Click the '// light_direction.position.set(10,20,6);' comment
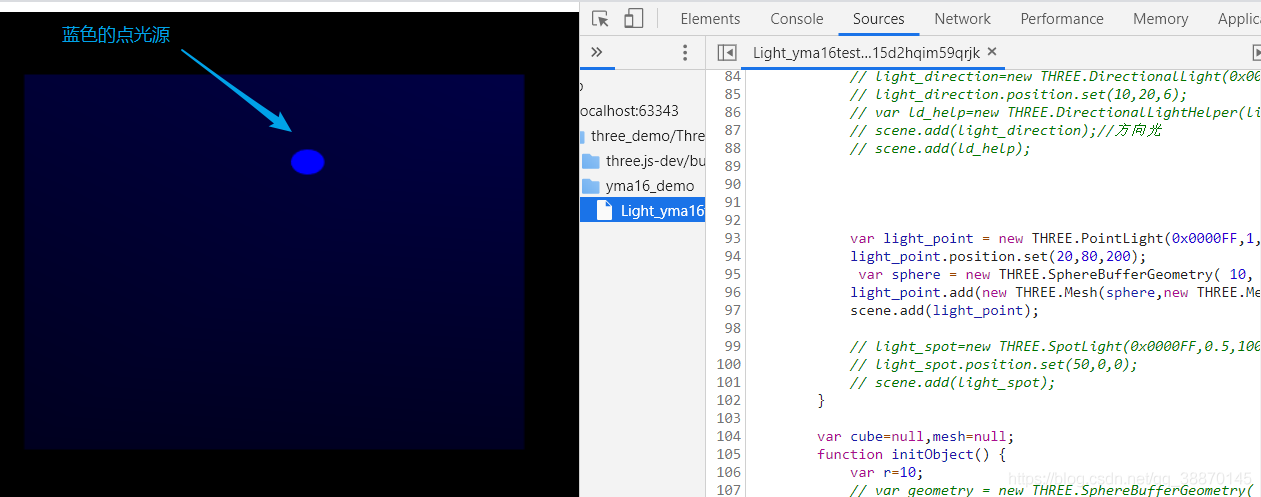The width and height of the screenshot is (1261, 497). (x=1019, y=94)
